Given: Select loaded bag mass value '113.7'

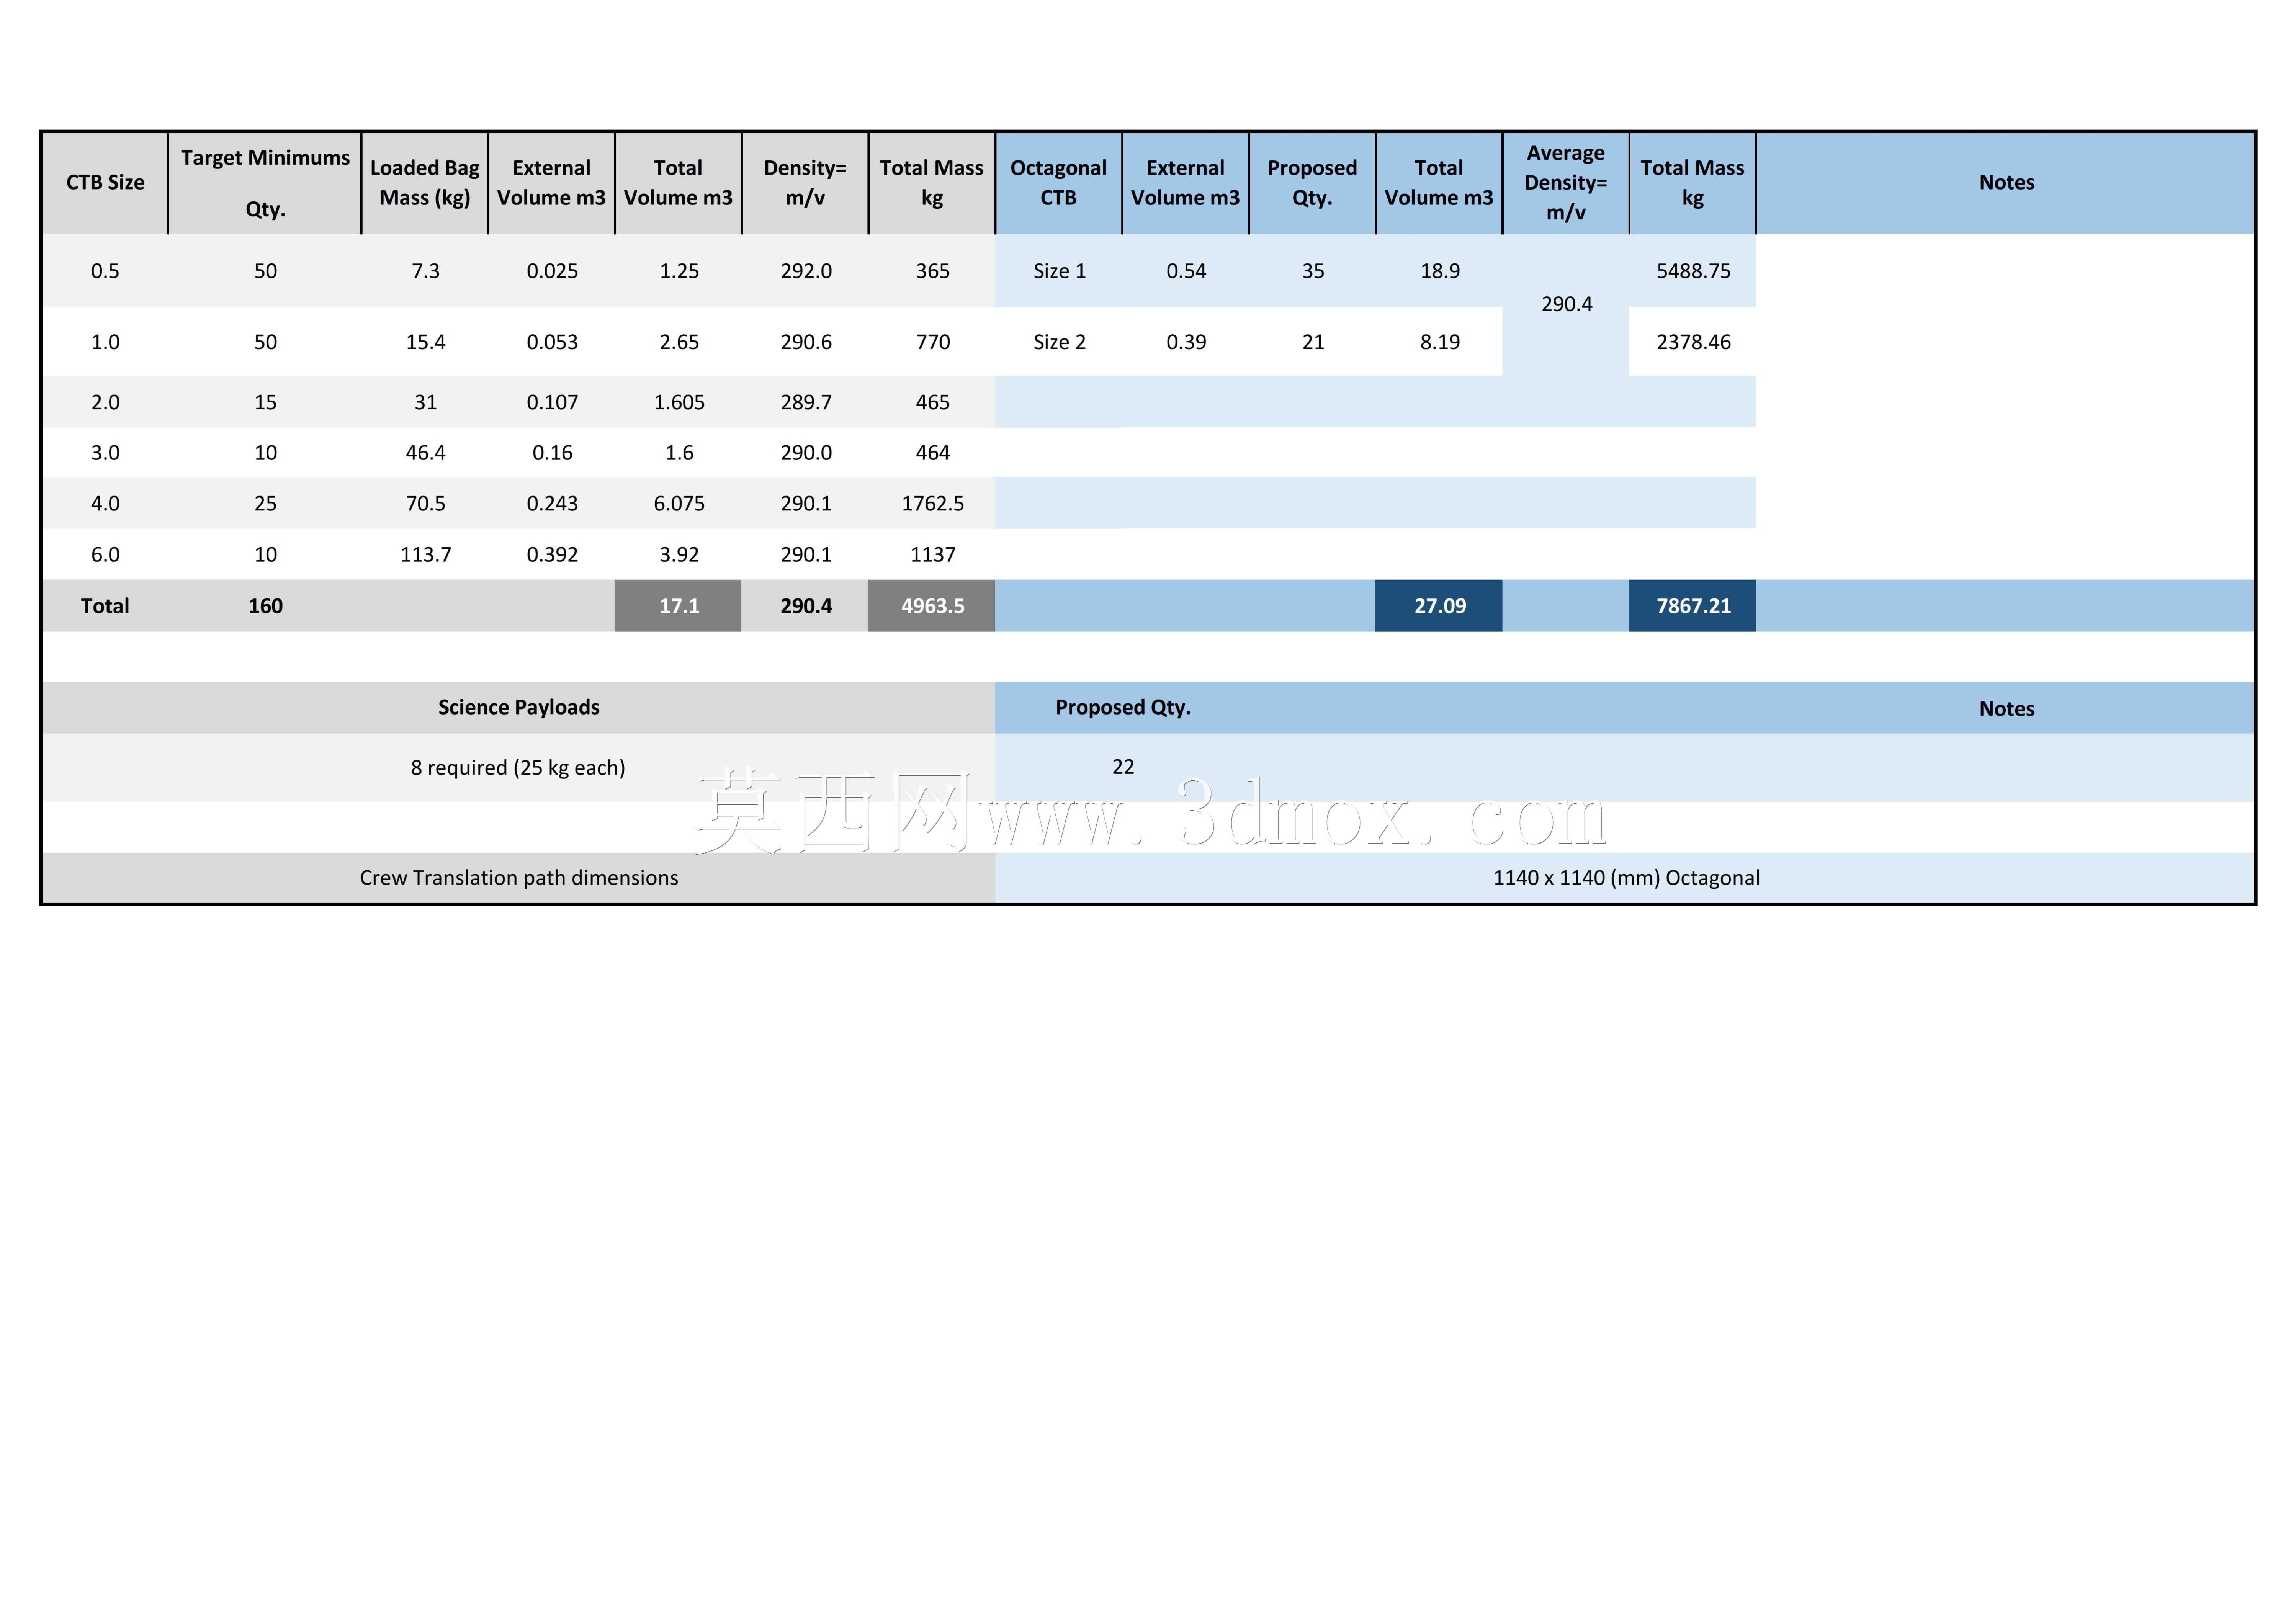Looking at the screenshot, I should tap(425, 554).
